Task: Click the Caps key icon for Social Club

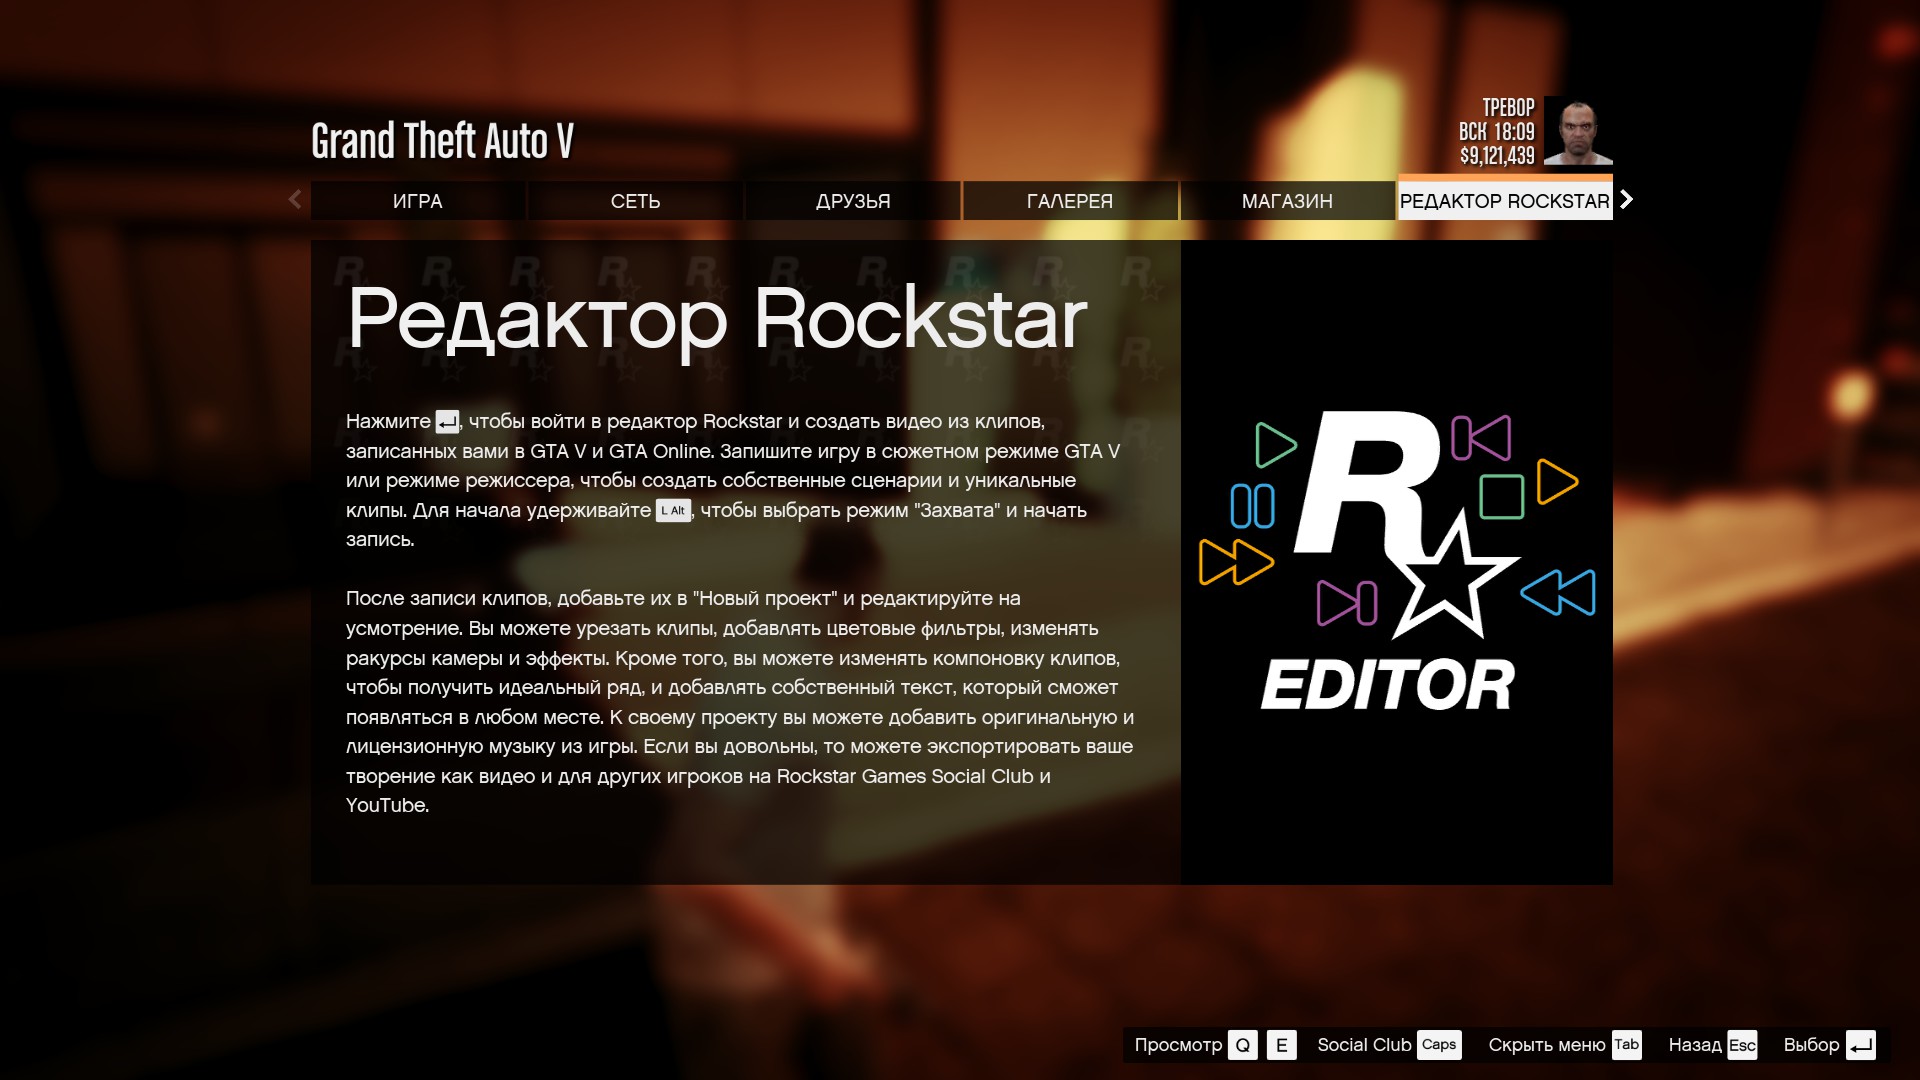Action: click(x=1439, y=1045)
